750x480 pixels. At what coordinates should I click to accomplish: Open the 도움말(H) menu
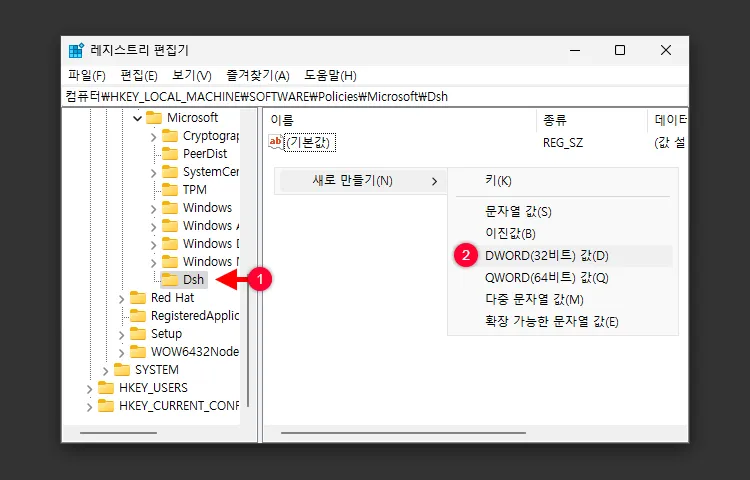331,76
